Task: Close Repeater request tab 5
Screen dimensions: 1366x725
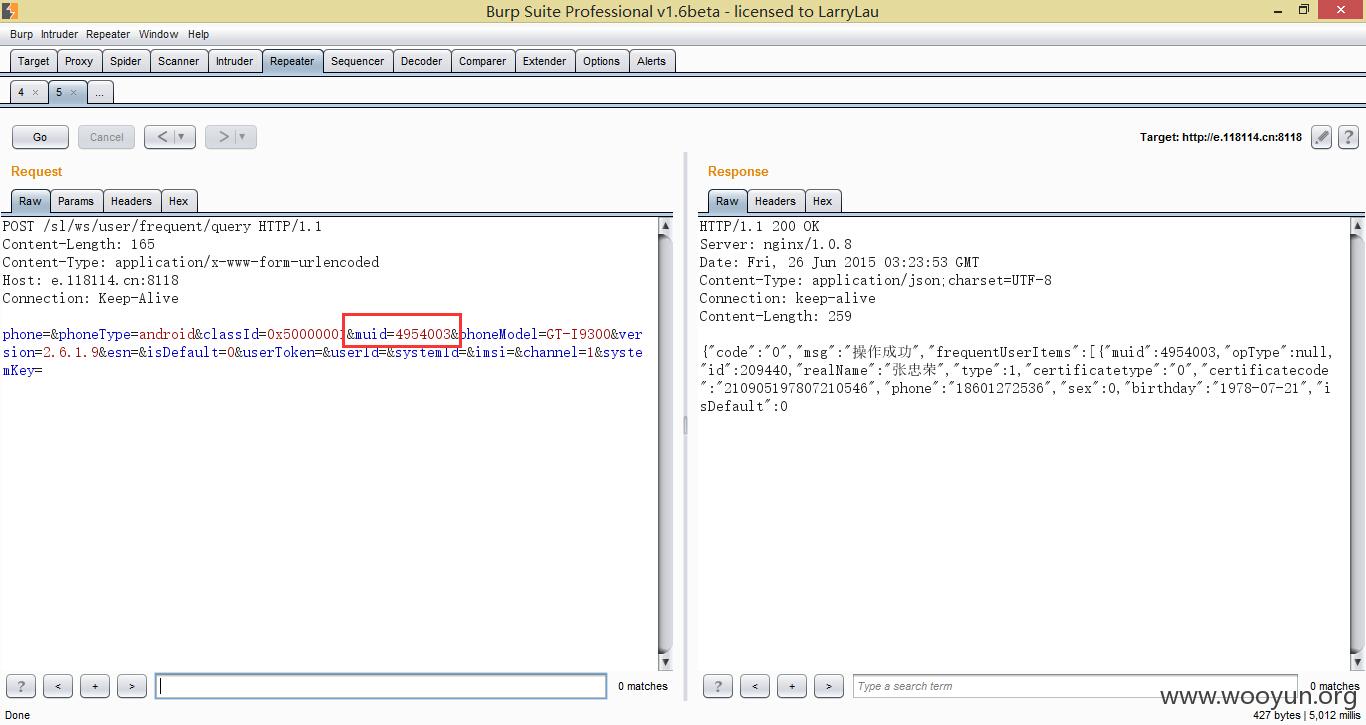Action: [73, 92]
